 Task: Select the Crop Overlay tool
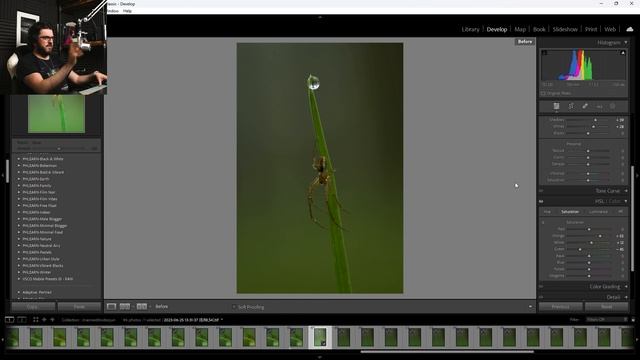click(x=571, y=106)
